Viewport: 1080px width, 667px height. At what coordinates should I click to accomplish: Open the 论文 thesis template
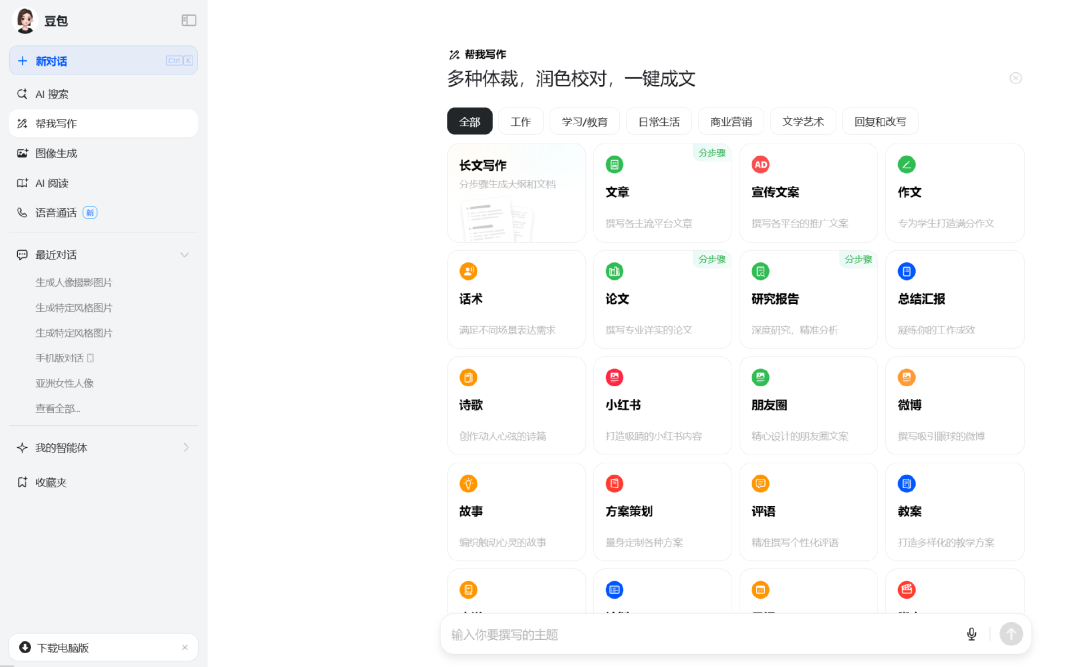[x=663, y=300]
